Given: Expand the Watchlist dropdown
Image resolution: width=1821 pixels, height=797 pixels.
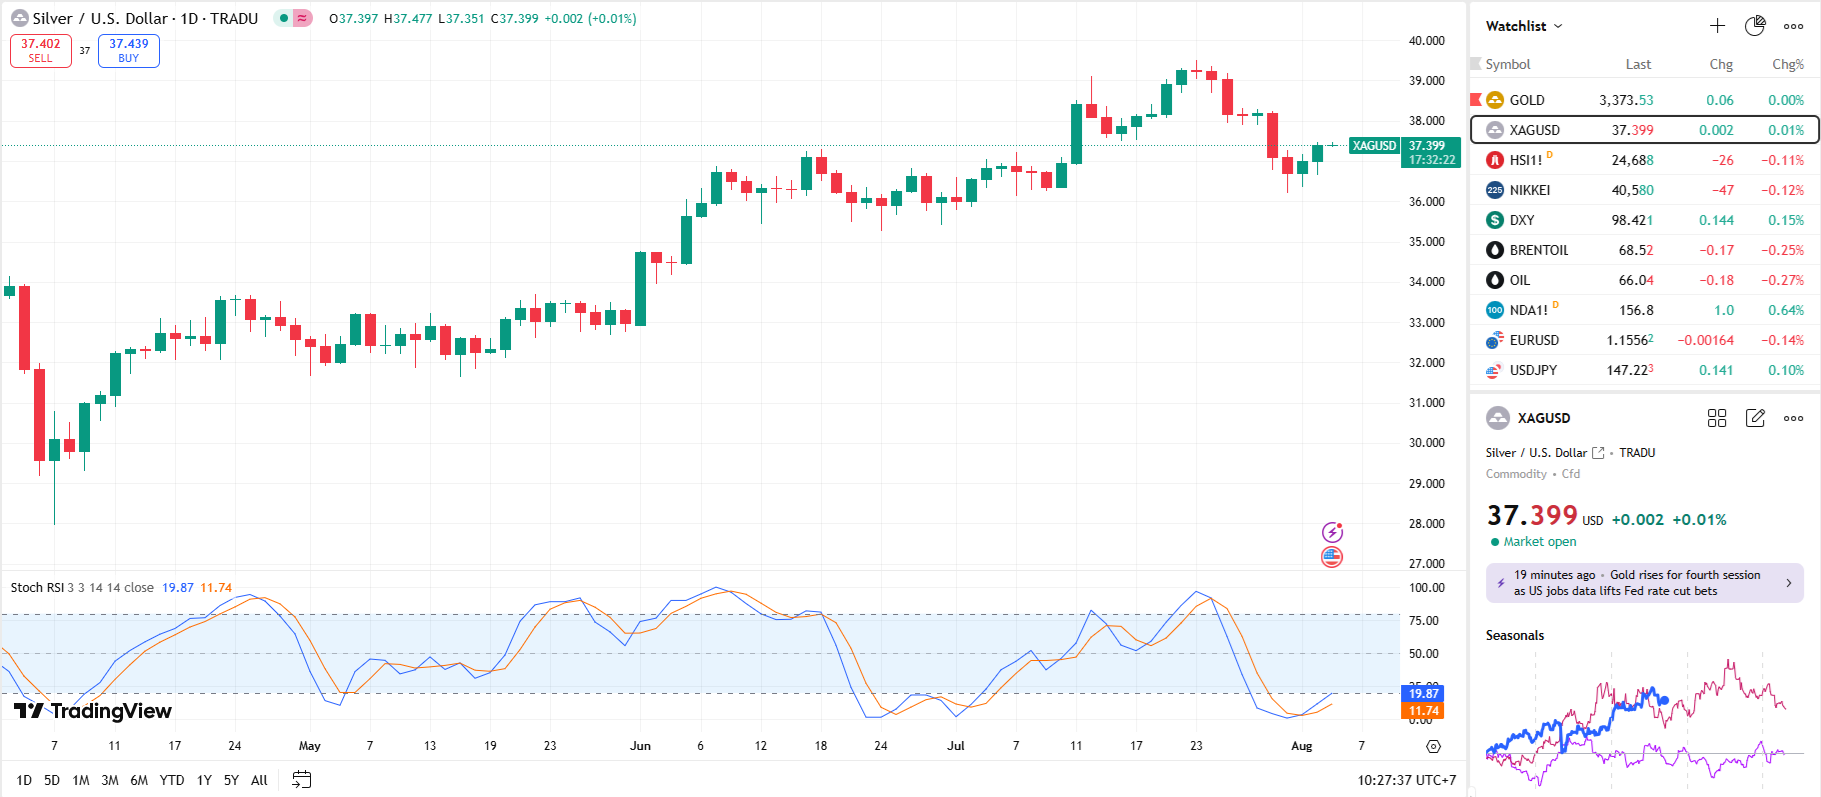Looking at the screenshot, I should [x=1523, y=26].
